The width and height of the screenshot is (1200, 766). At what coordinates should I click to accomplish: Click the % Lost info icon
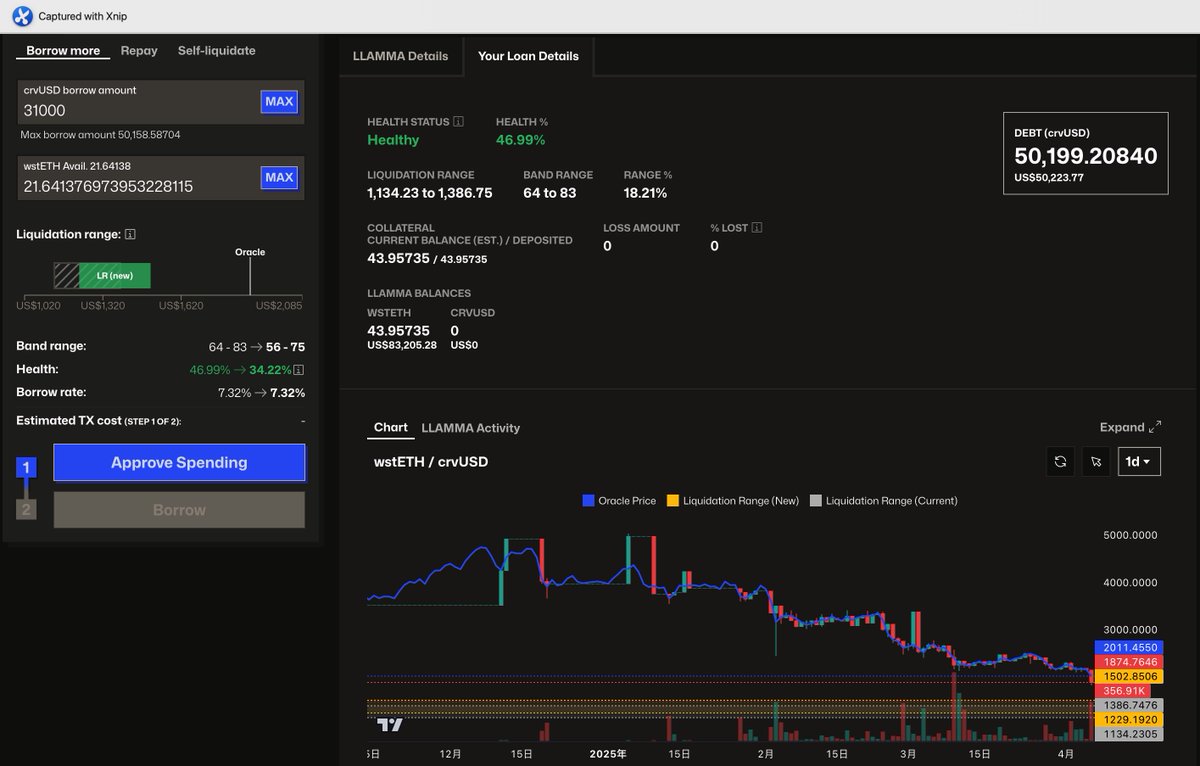[756, 228]
